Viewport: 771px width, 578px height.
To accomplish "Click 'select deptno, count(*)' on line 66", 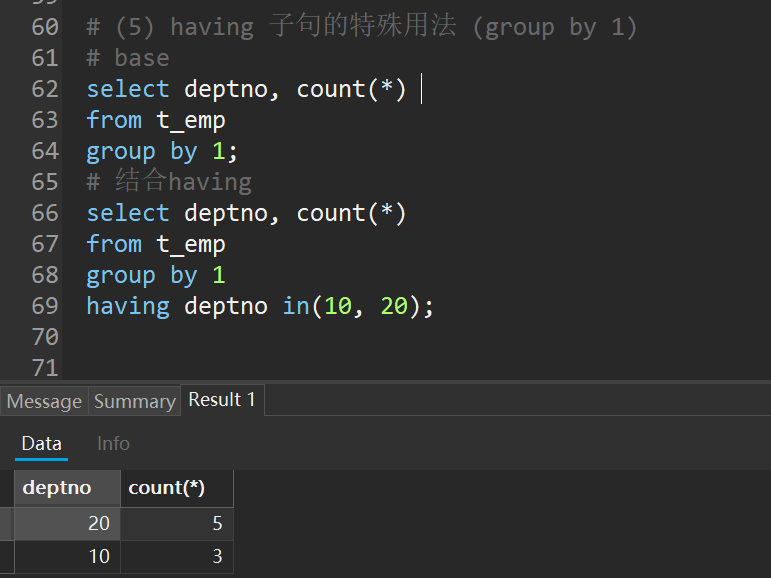I will [246, 213].
